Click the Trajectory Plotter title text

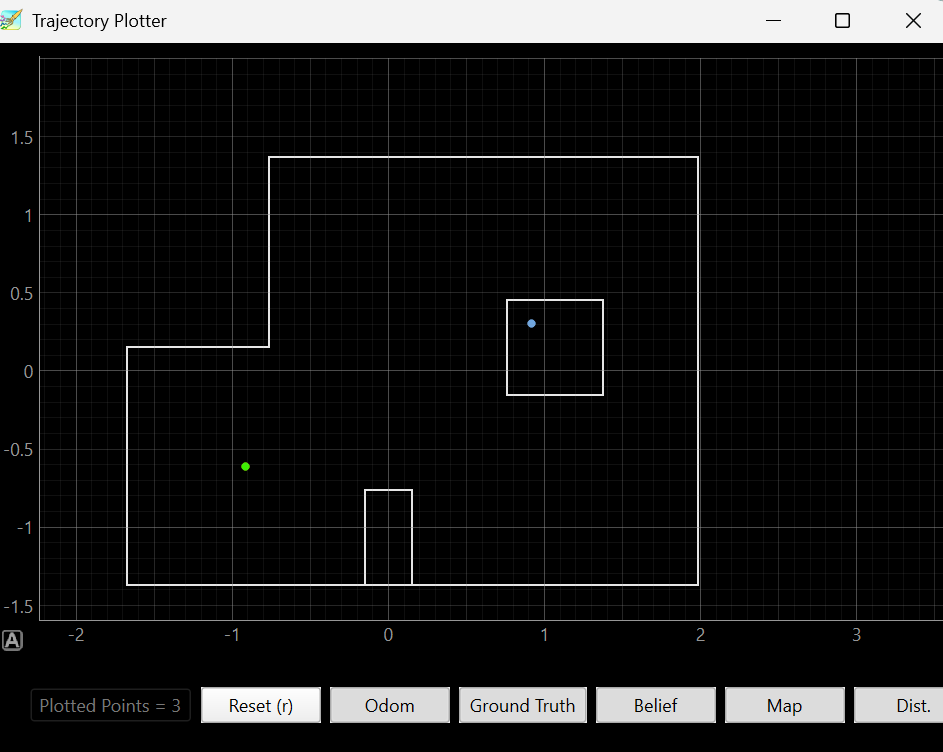pos(99,20)
